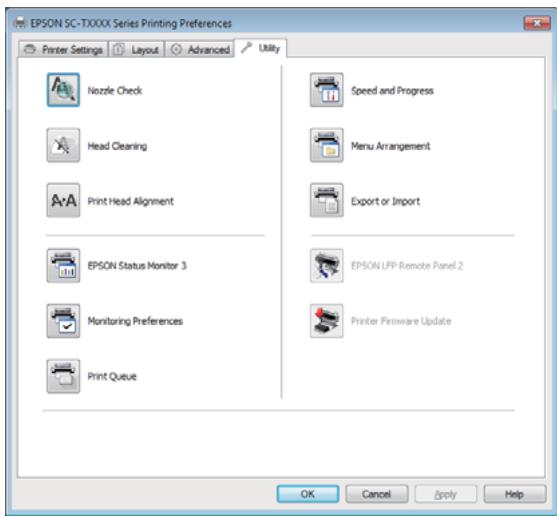Click the "Monitoring Preferences" label

tap(135, 321)
